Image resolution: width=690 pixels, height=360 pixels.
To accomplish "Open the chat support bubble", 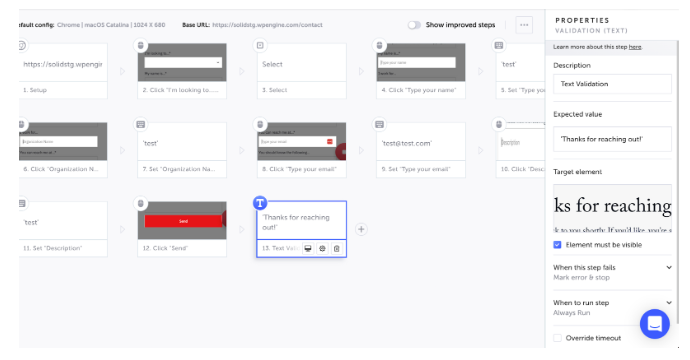I will pyautogui.click(x=655, y=324).
